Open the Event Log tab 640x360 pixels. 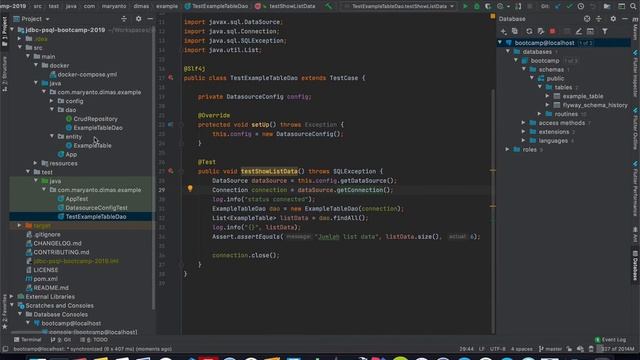(x=611, y=340)
